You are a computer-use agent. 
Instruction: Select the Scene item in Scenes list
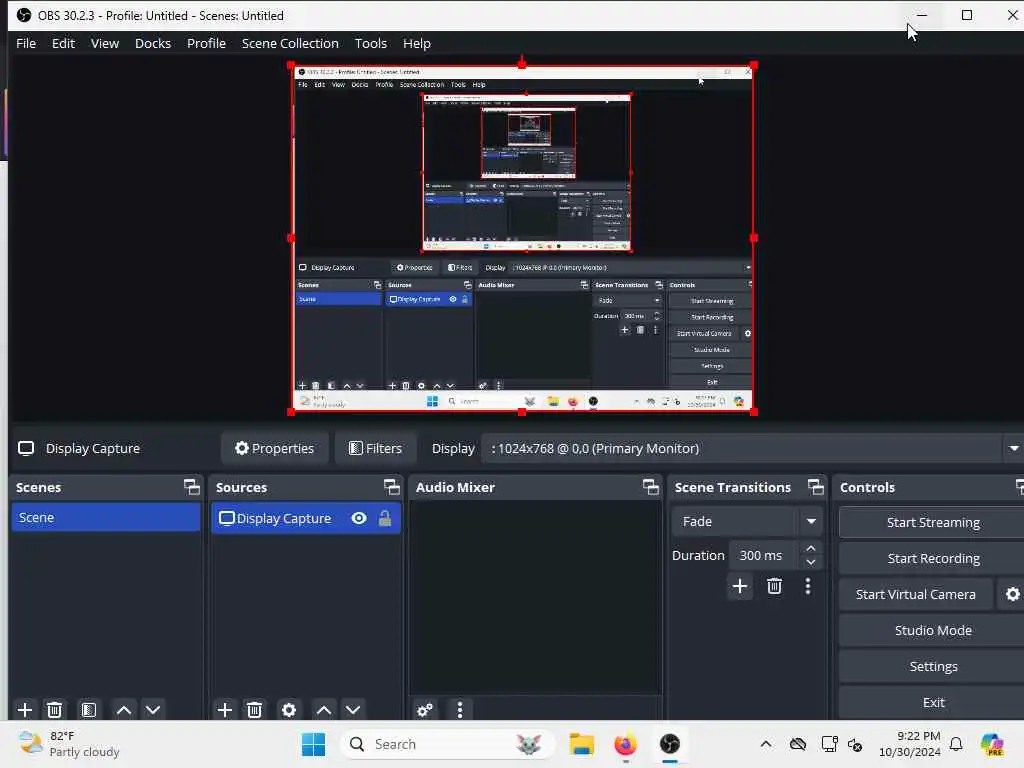coord(106,517)
